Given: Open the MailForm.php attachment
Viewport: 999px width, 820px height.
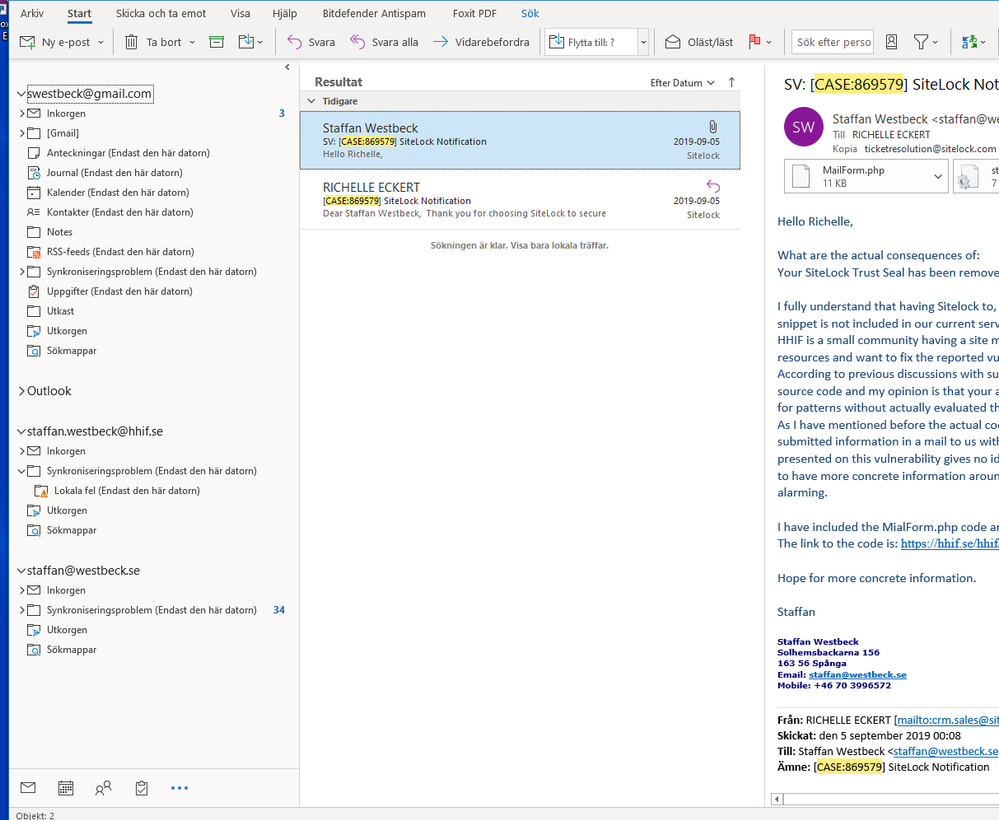Looking at the screenshot, I should pos(855,176).
